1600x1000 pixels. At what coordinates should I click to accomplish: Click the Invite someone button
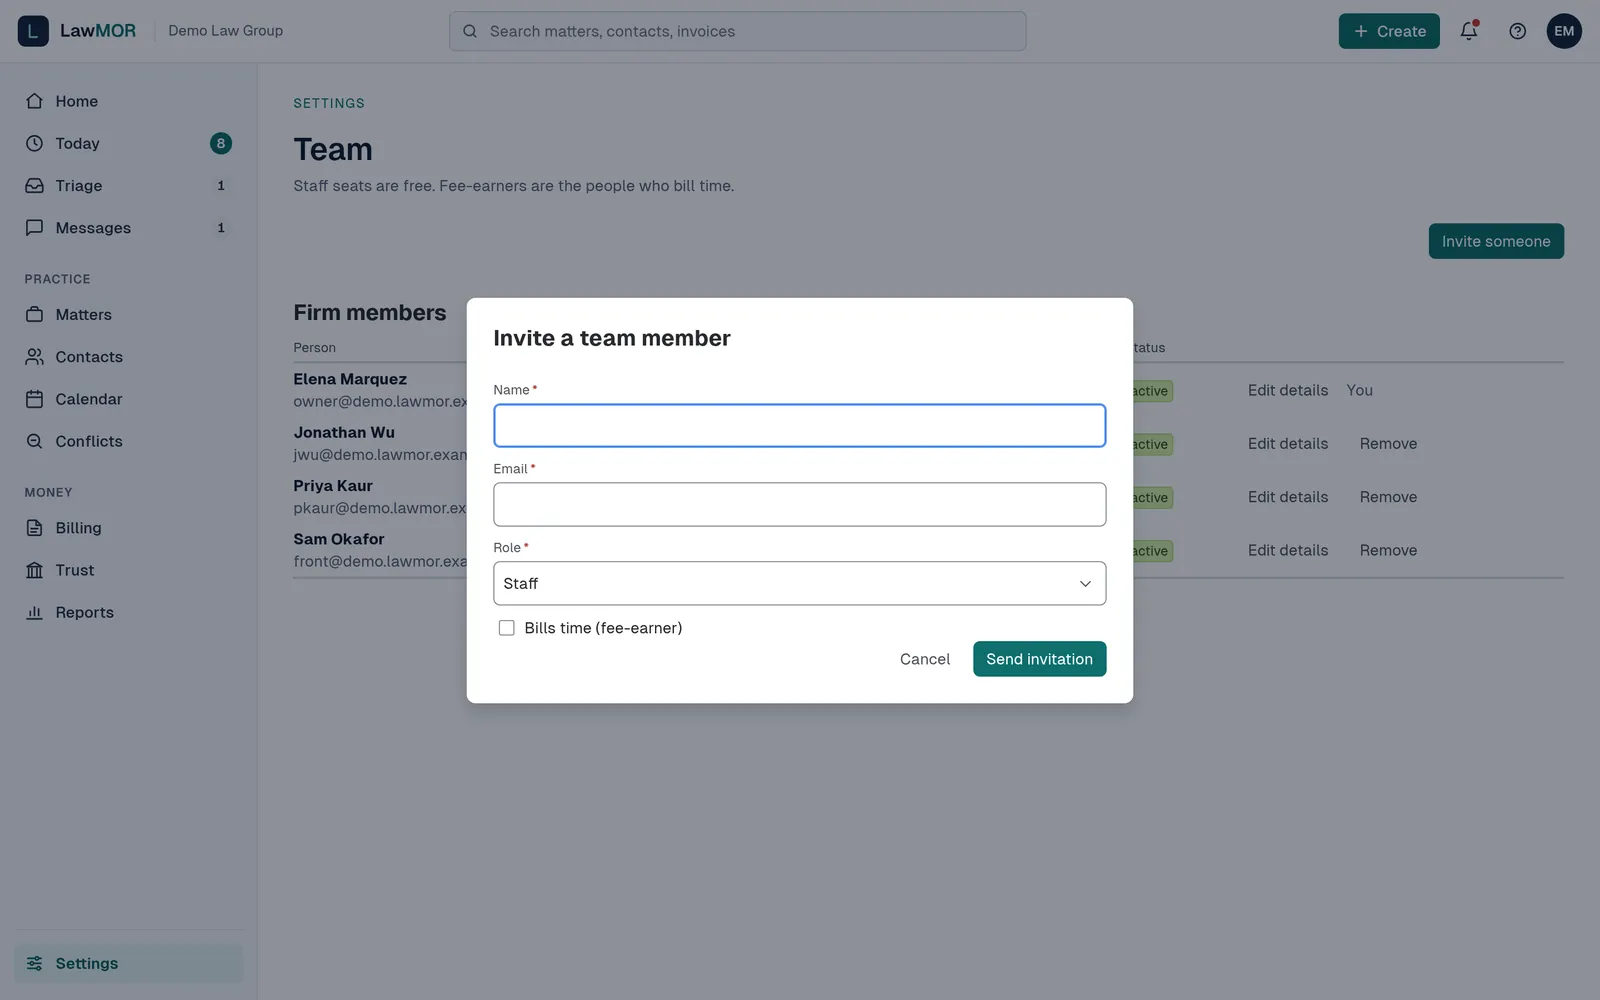[x=1496, y=241]
